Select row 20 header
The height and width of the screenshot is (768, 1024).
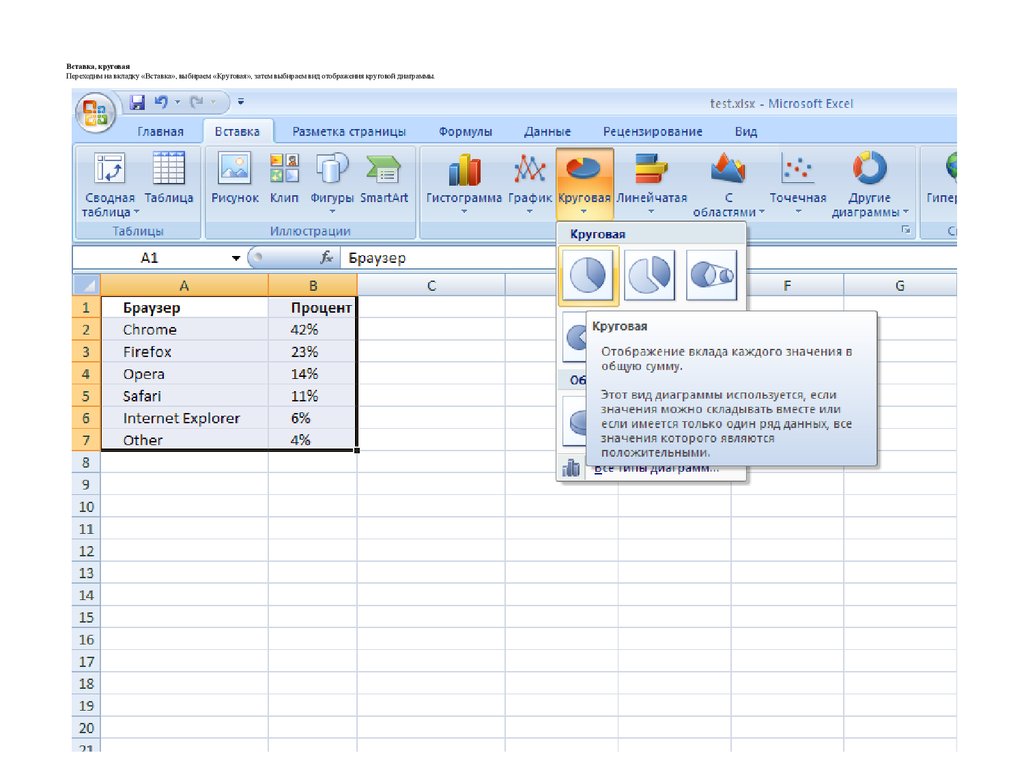pyautogui.click(x=86, y=728)
